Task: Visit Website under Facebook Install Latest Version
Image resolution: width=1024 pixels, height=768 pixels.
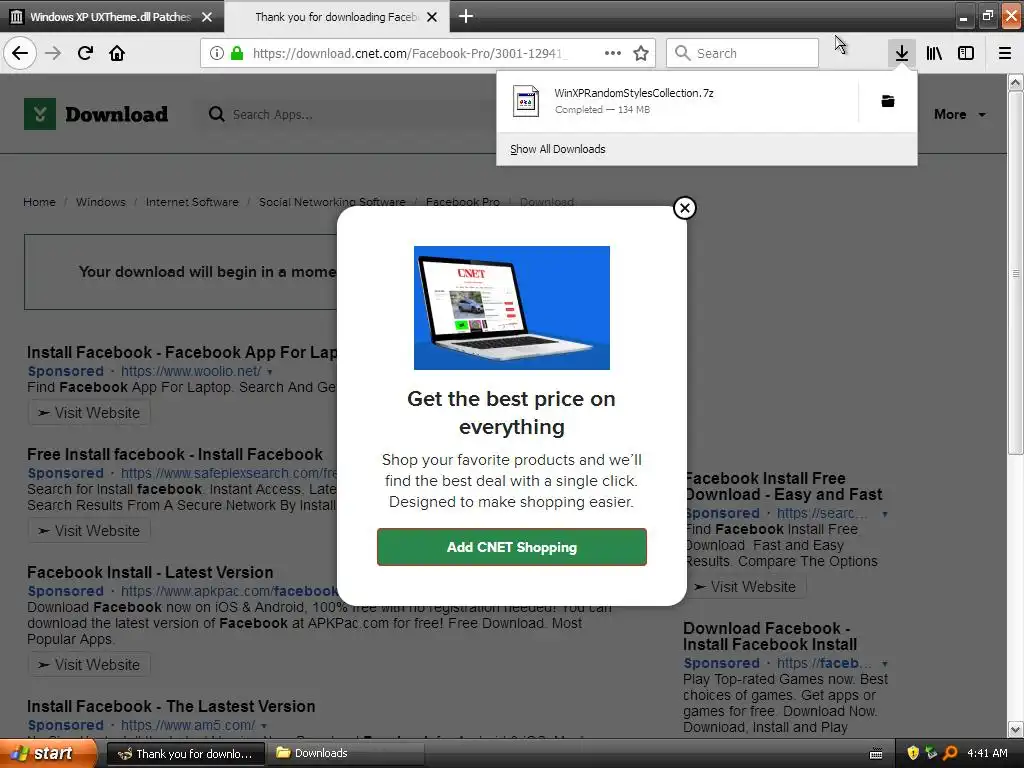Action: [89, 664]
